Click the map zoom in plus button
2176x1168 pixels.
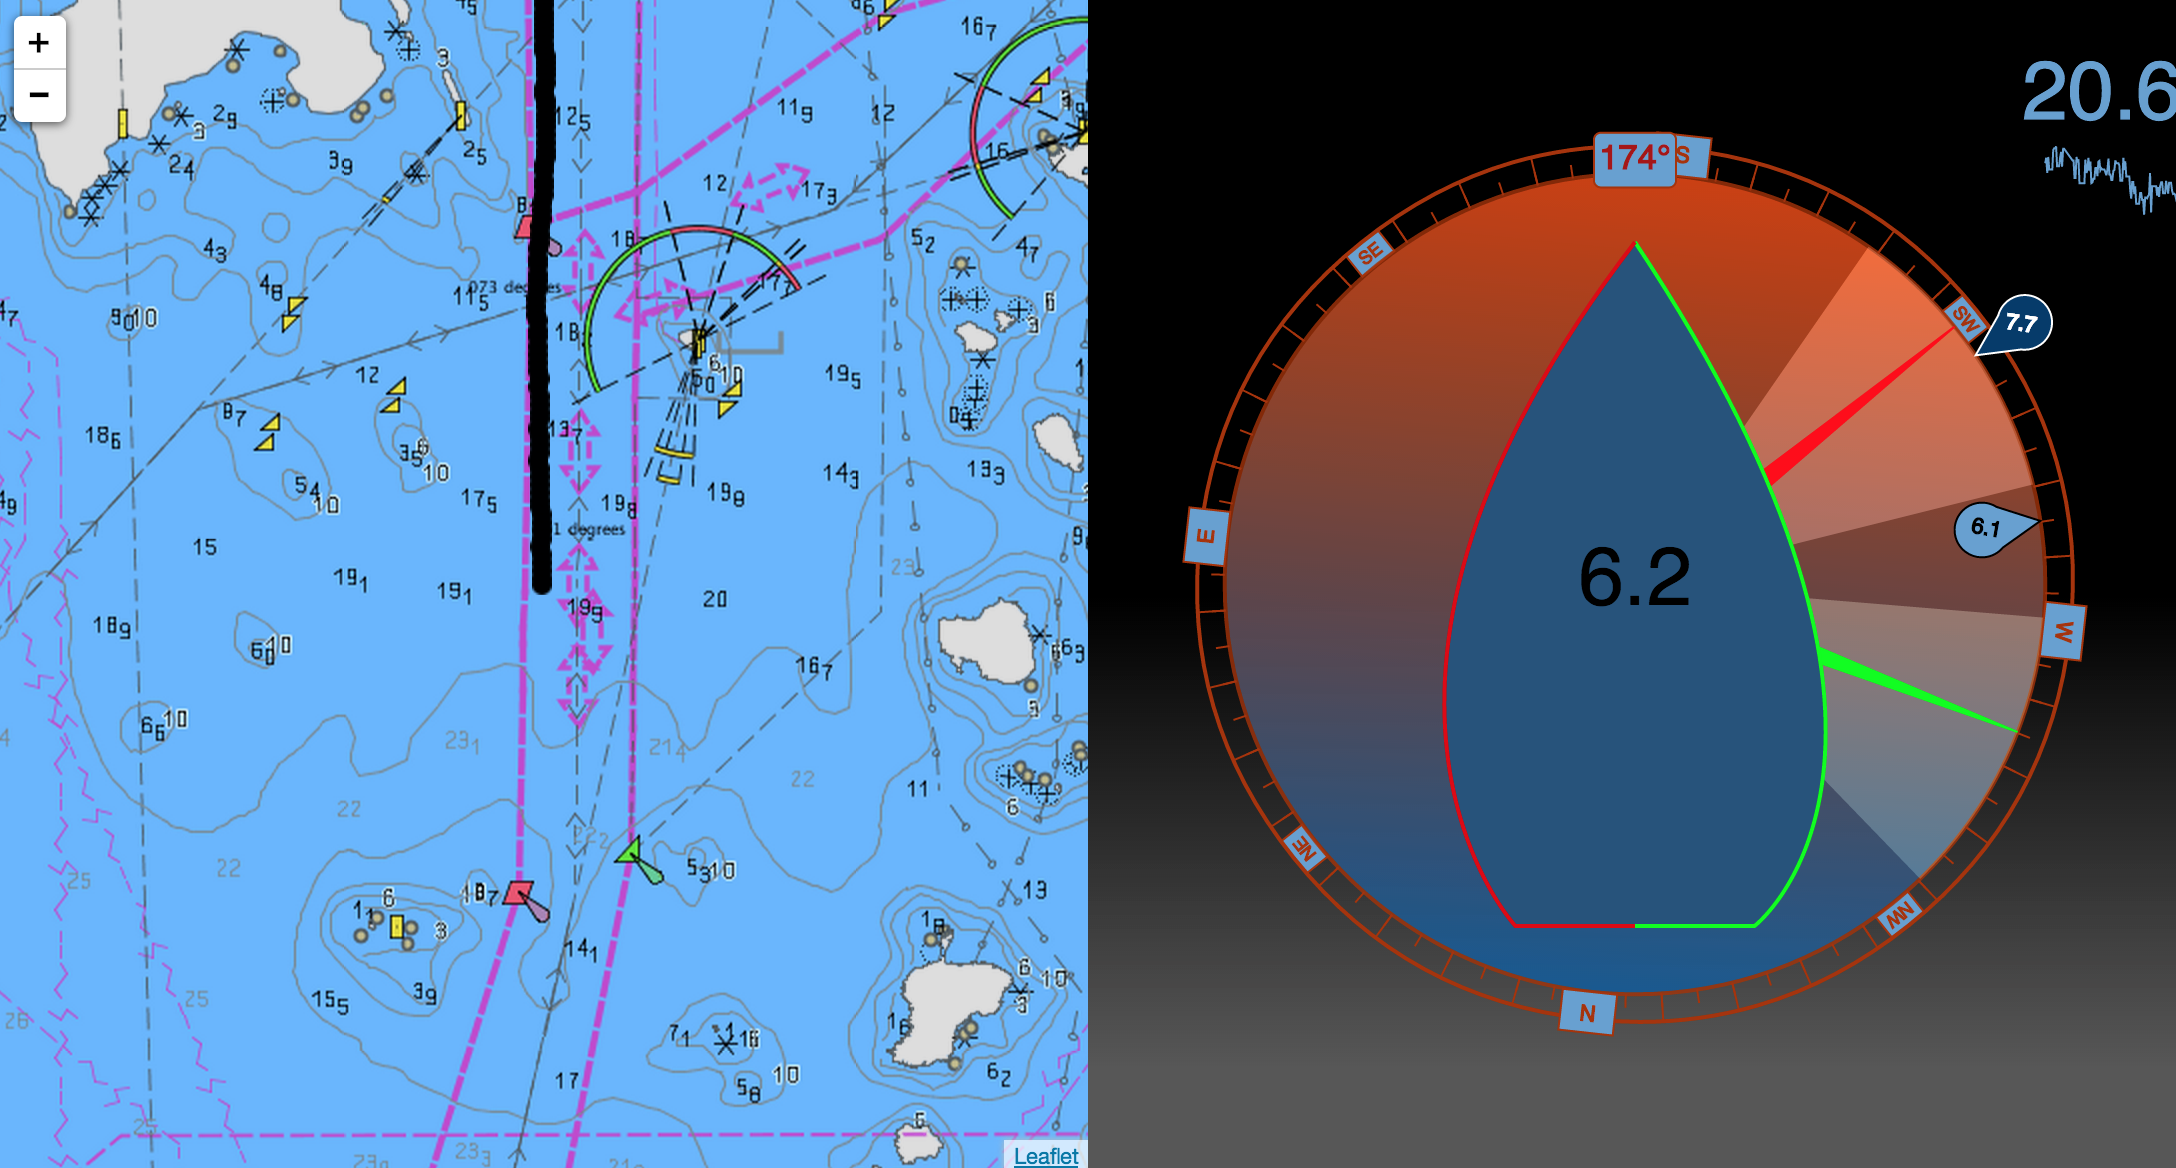click(x=39, y=43)
